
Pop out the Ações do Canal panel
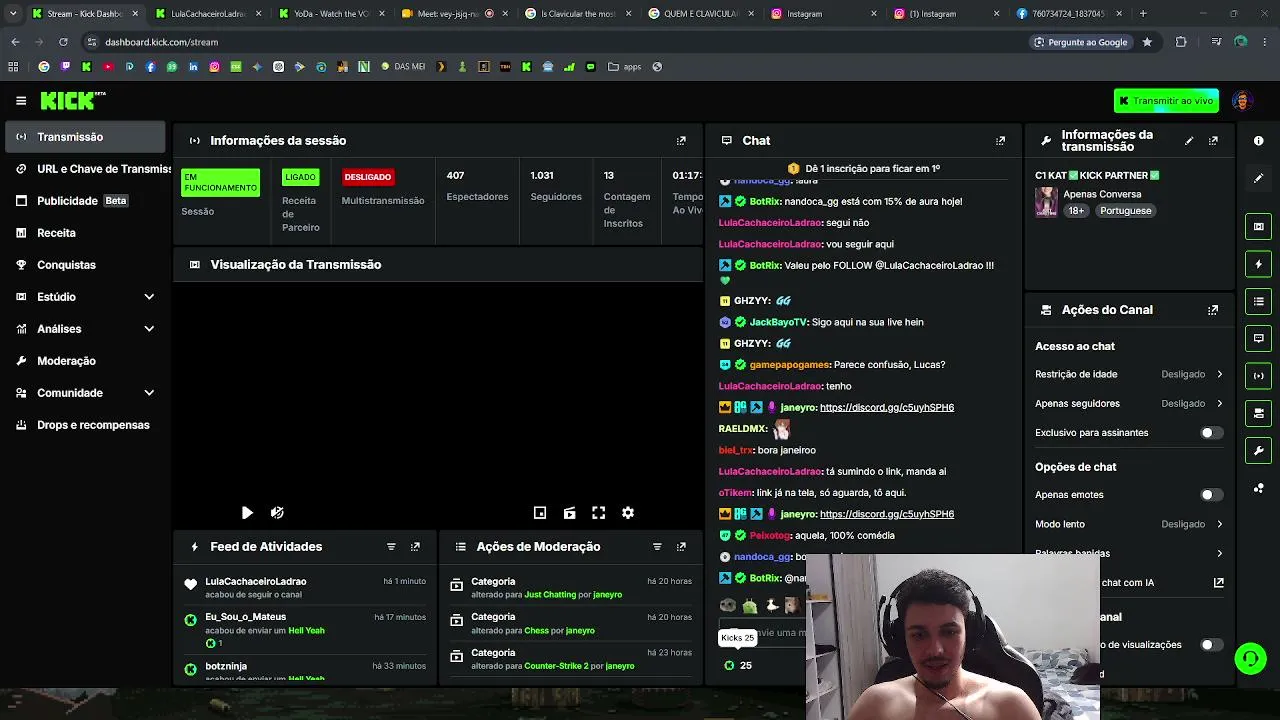[1213, 310]
